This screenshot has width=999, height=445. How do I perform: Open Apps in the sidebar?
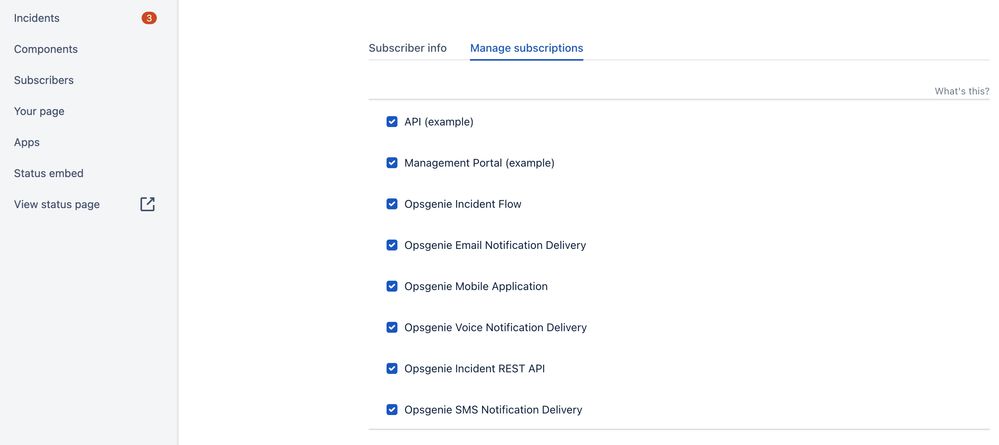point(27,142)
